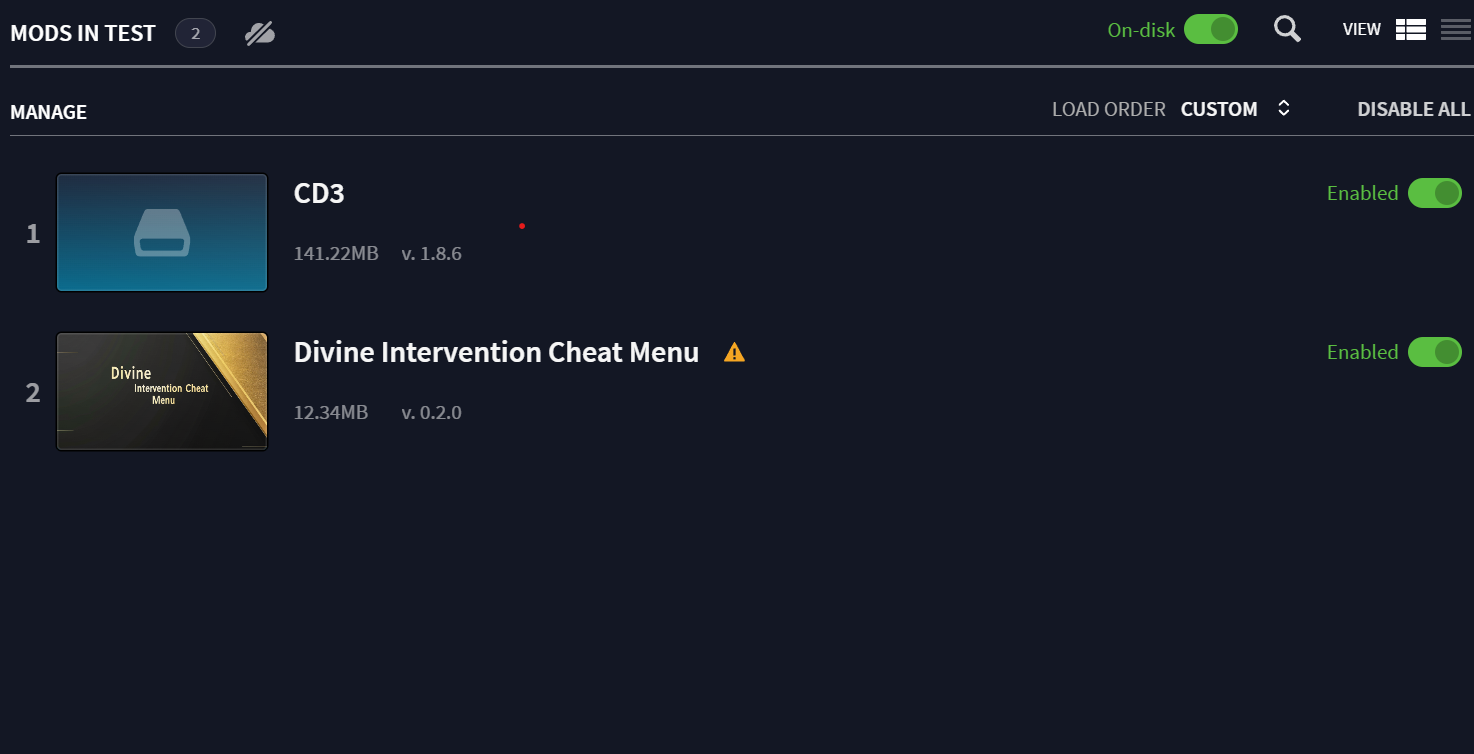Open the CD3 mod title

click(x=319, y=193)
